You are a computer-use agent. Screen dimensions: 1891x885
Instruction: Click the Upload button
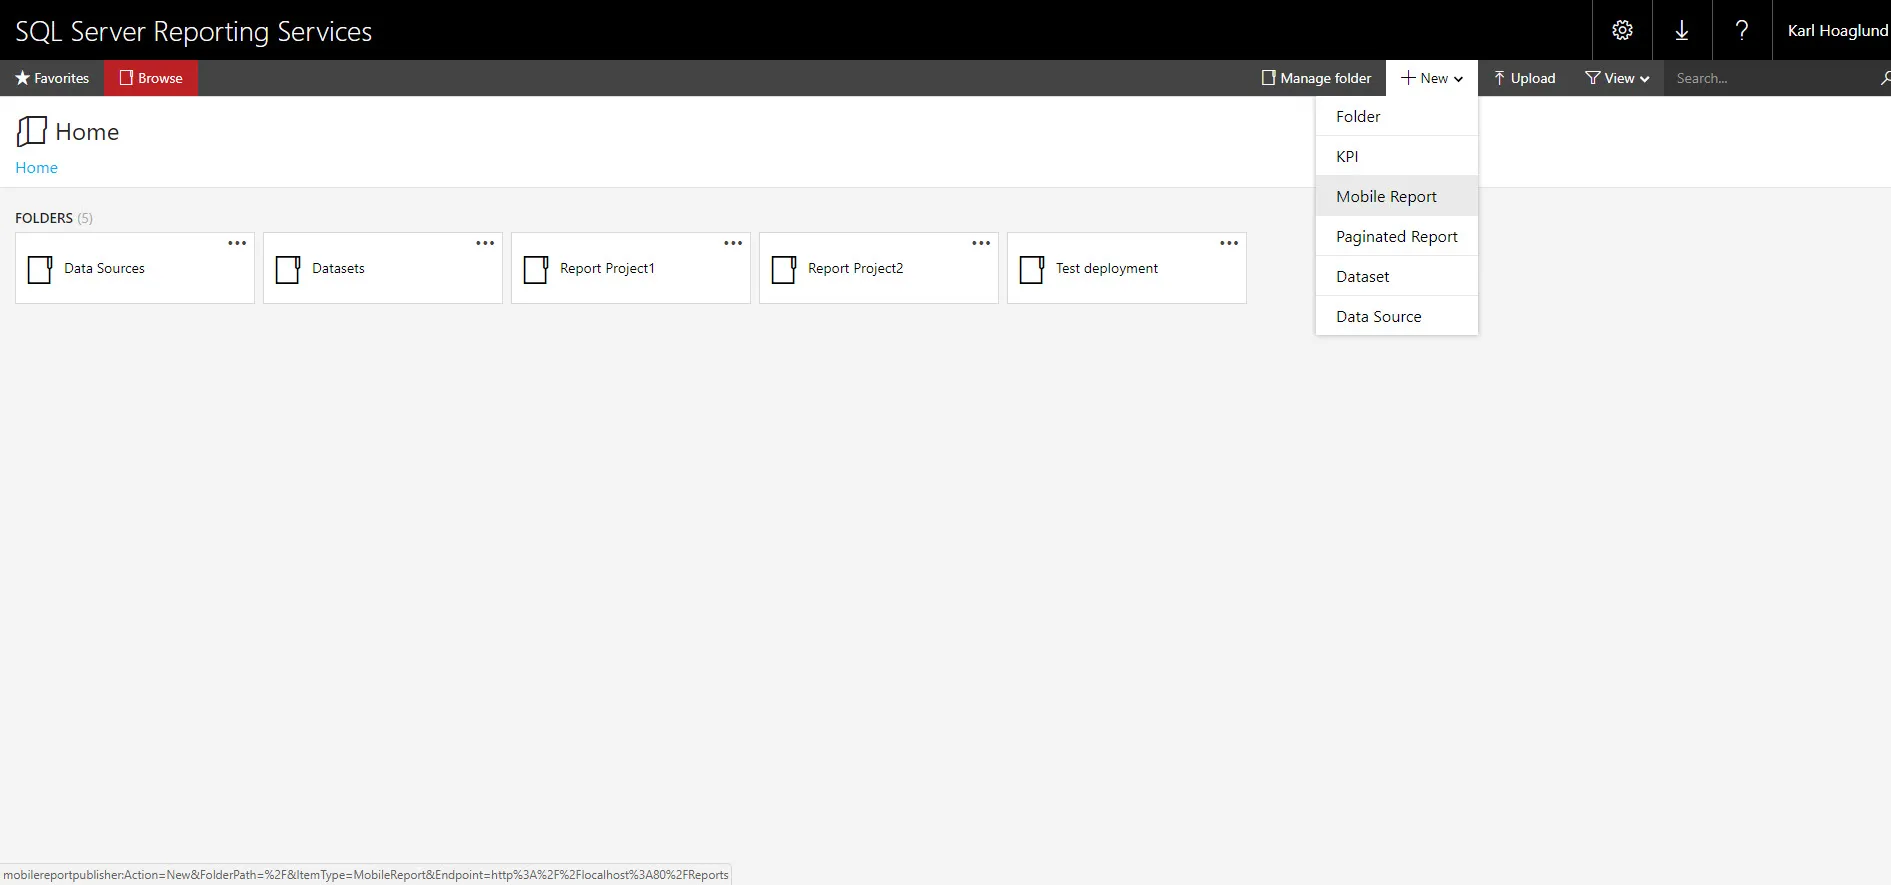[1524, 78]
